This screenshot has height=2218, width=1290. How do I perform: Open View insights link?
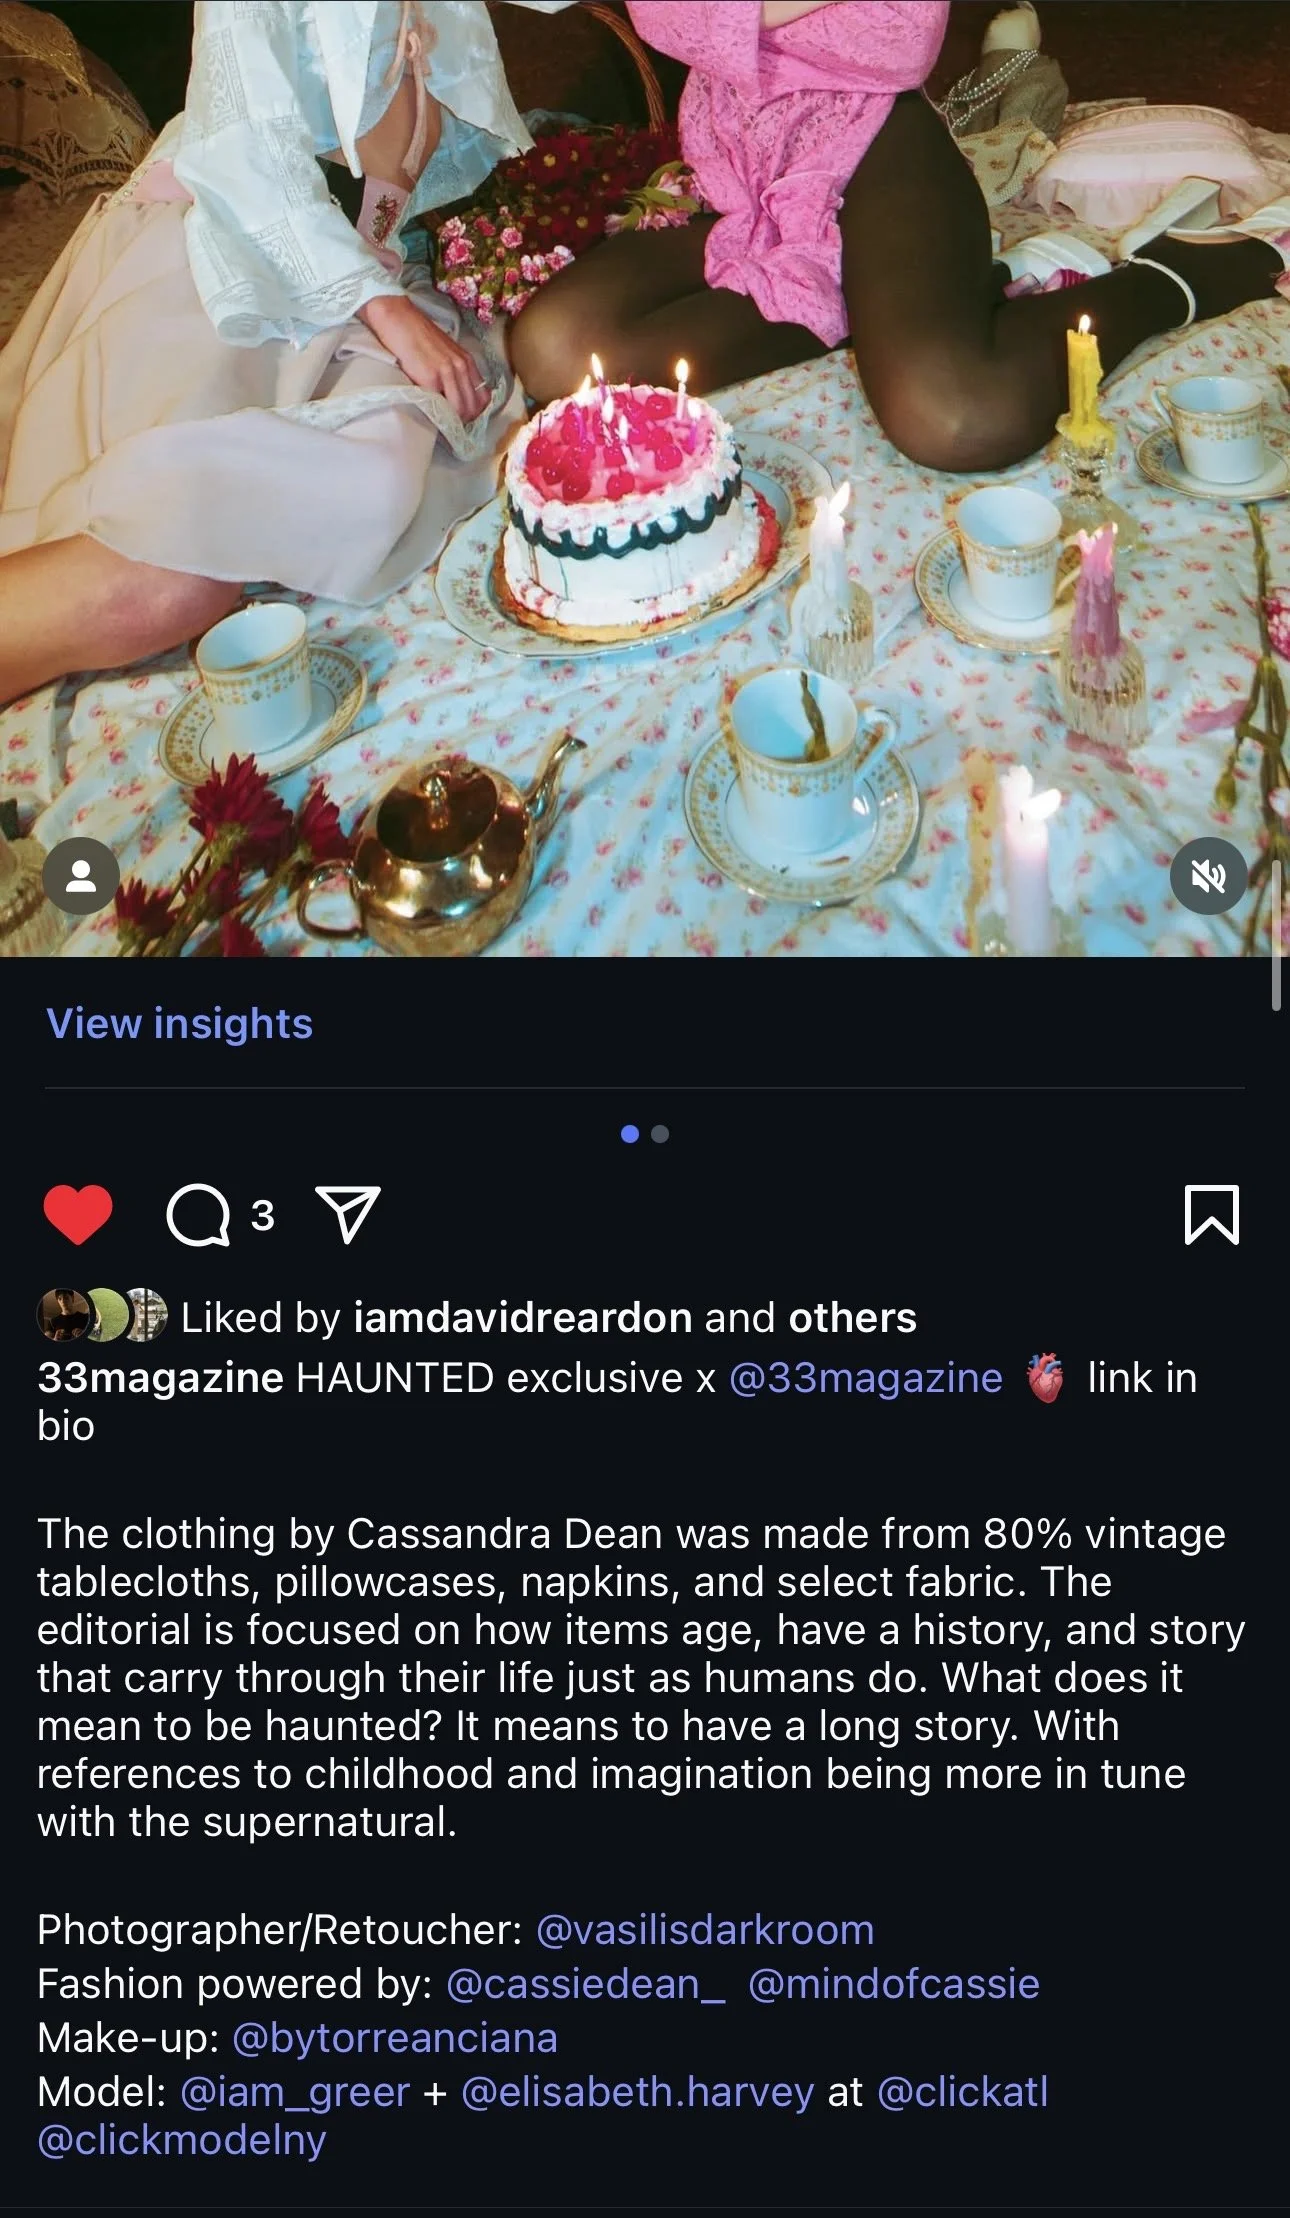coord(180,1023)
